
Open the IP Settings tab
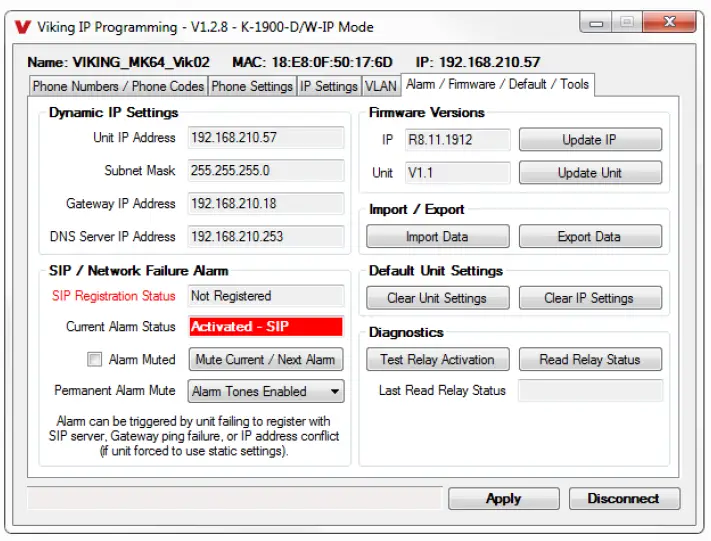(329, 86)
